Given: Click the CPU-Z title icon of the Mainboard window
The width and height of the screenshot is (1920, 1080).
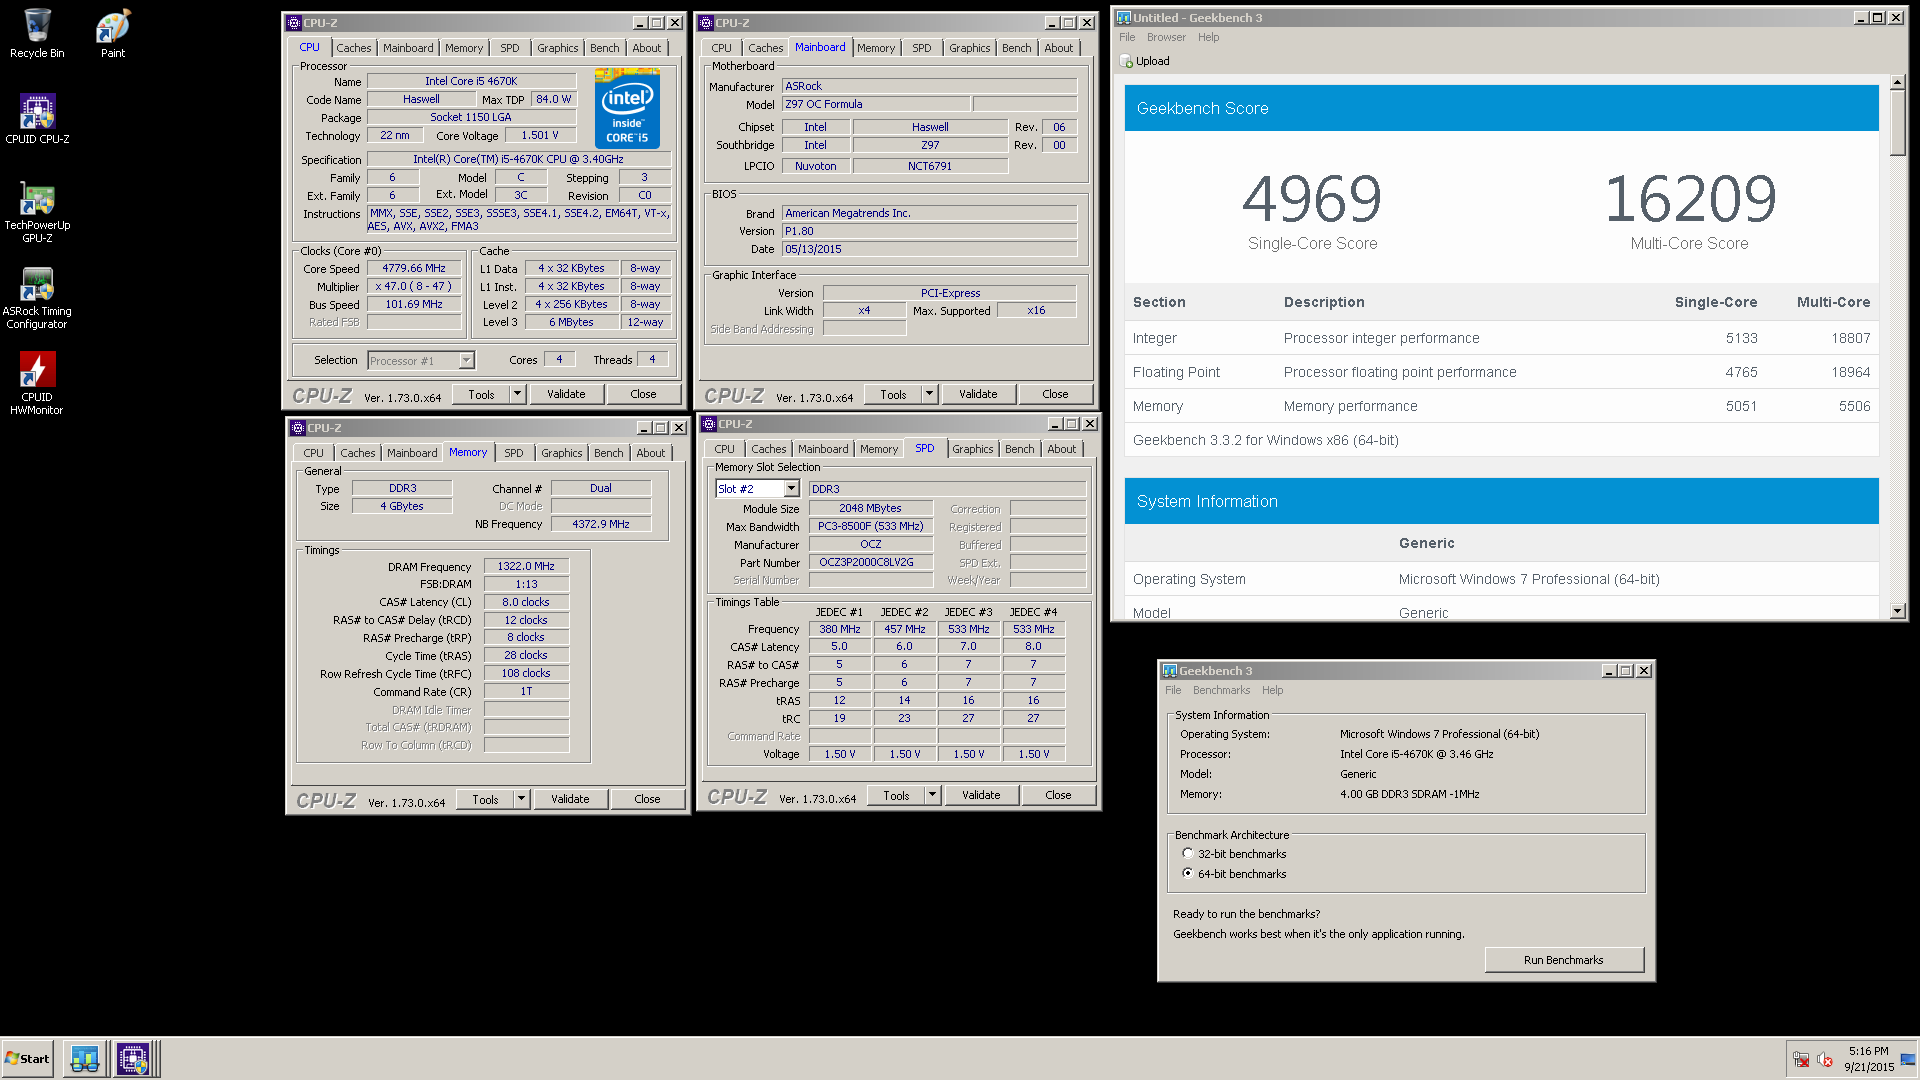Looking at the screenshot, I should (706, 23).
